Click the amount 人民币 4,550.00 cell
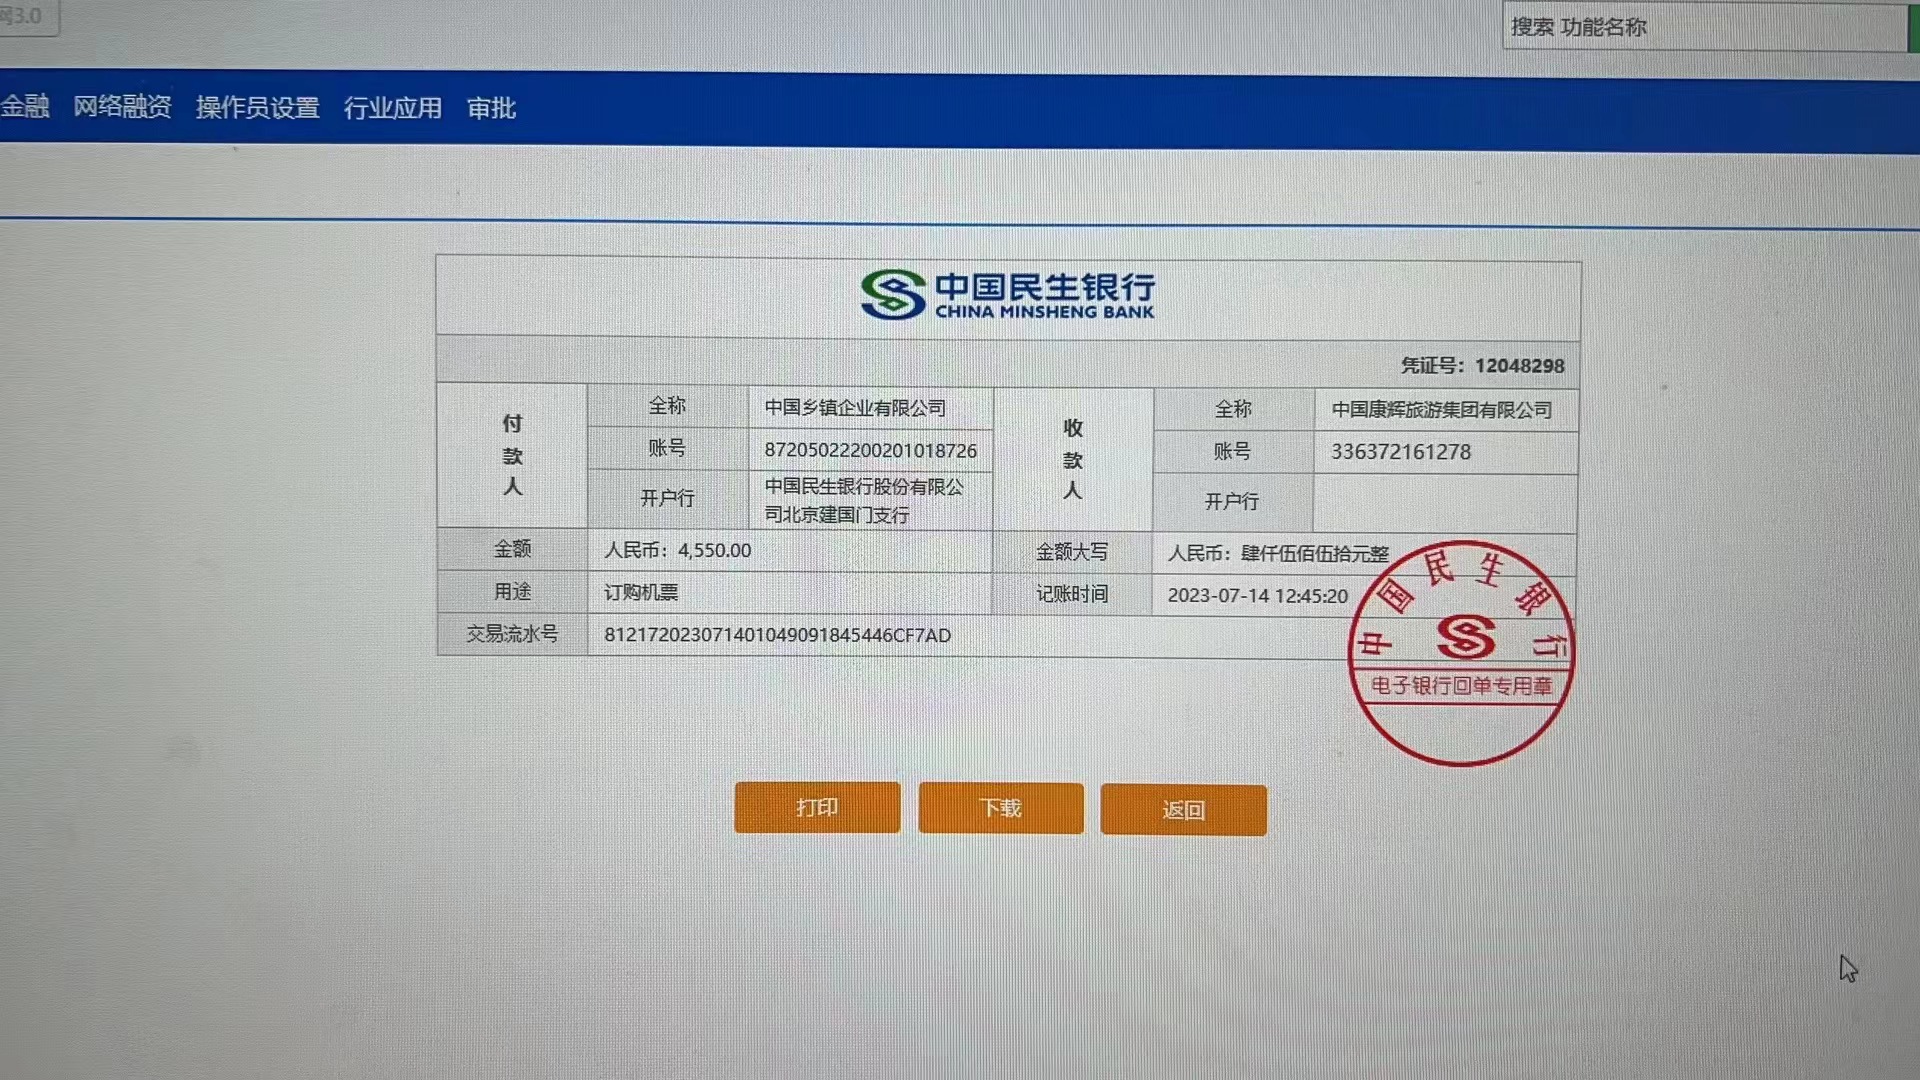 click(678, 550)
